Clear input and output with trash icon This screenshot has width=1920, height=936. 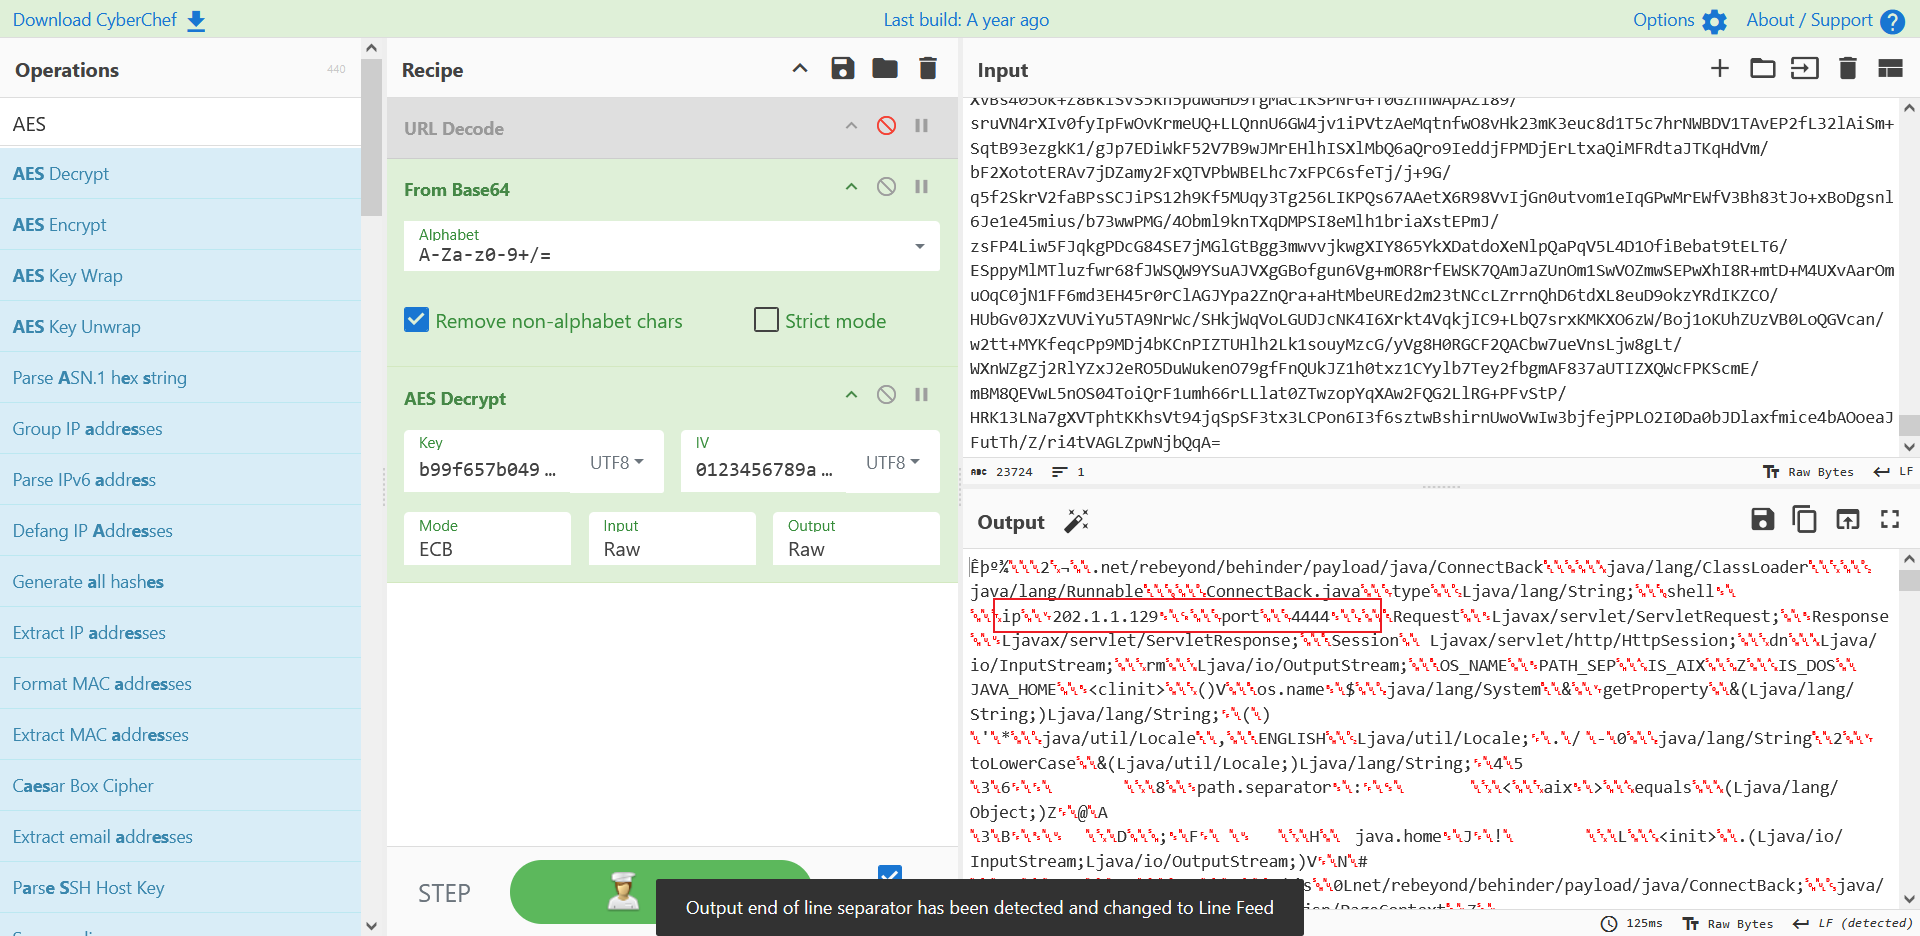(1848, 68)
